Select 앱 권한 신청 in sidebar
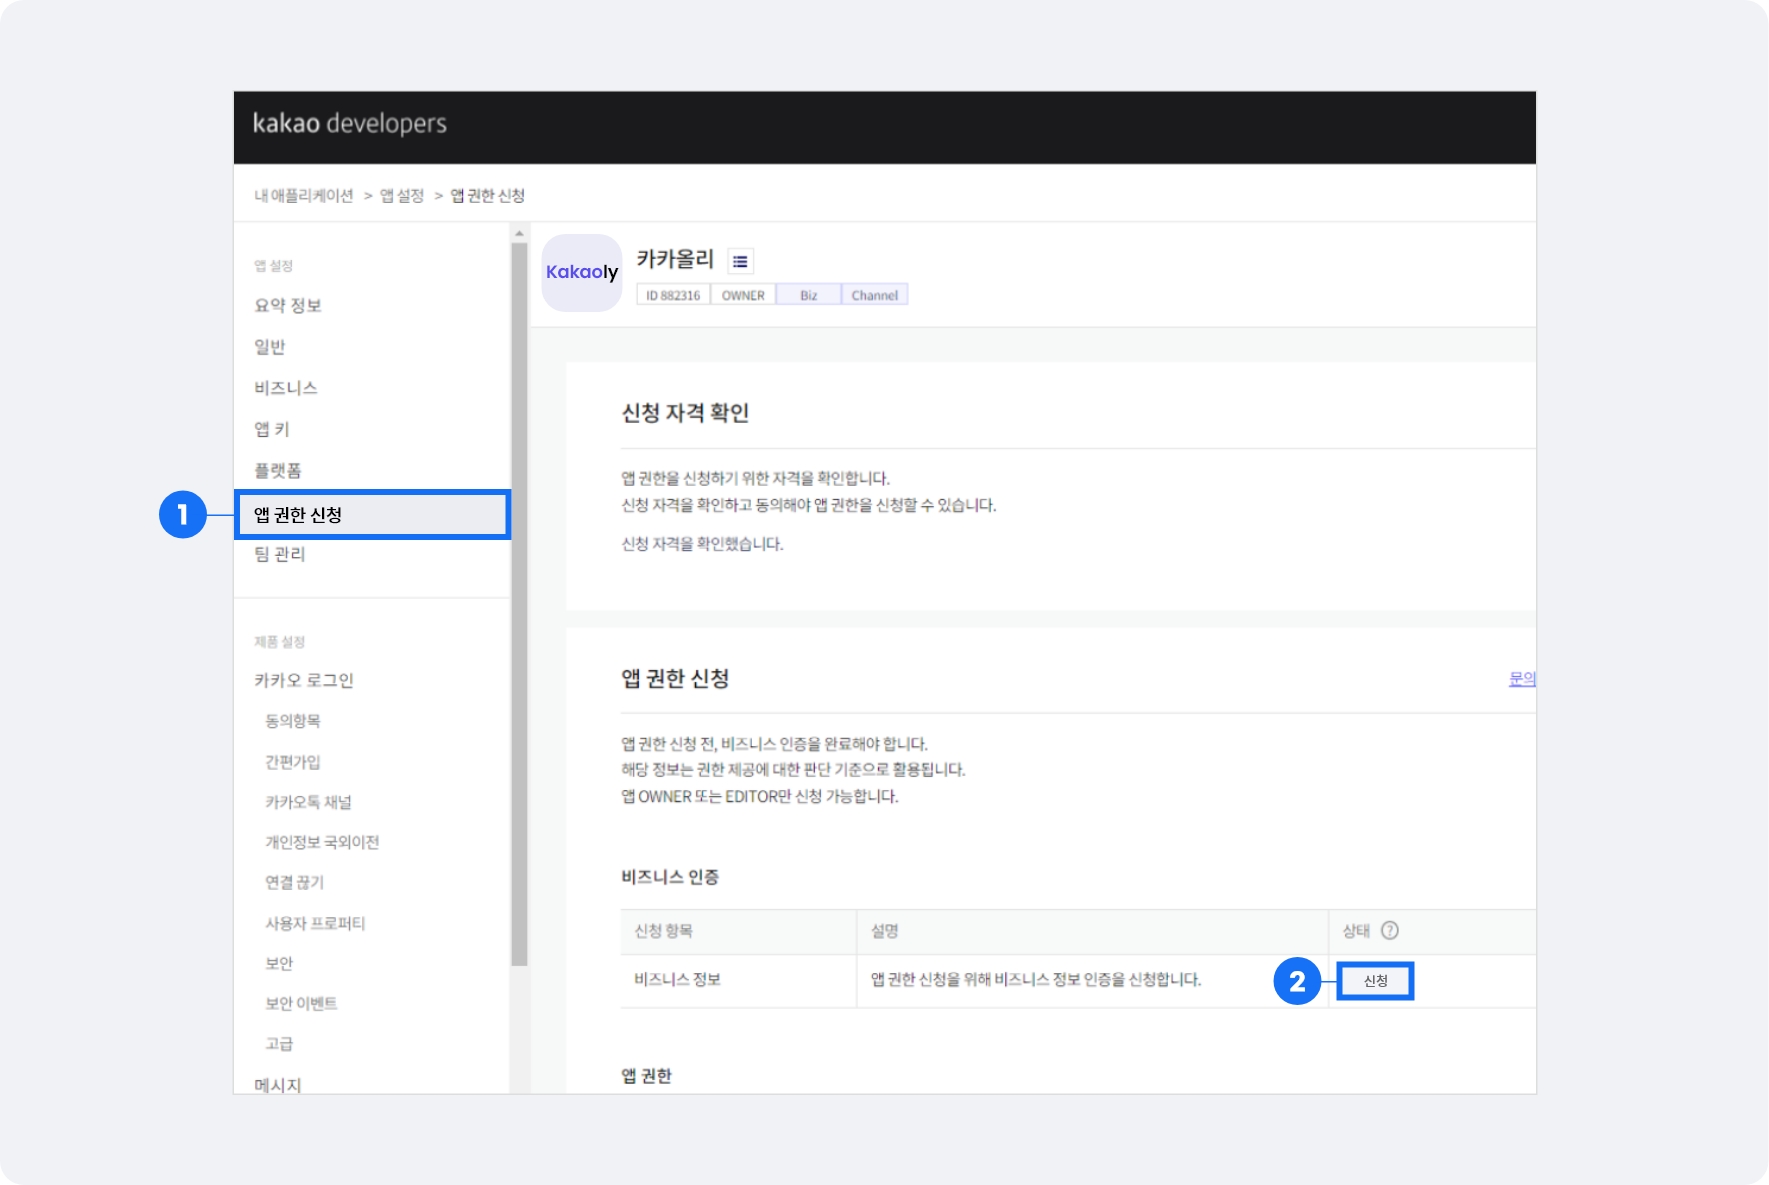1769x1185 pixels. point(373,515)
